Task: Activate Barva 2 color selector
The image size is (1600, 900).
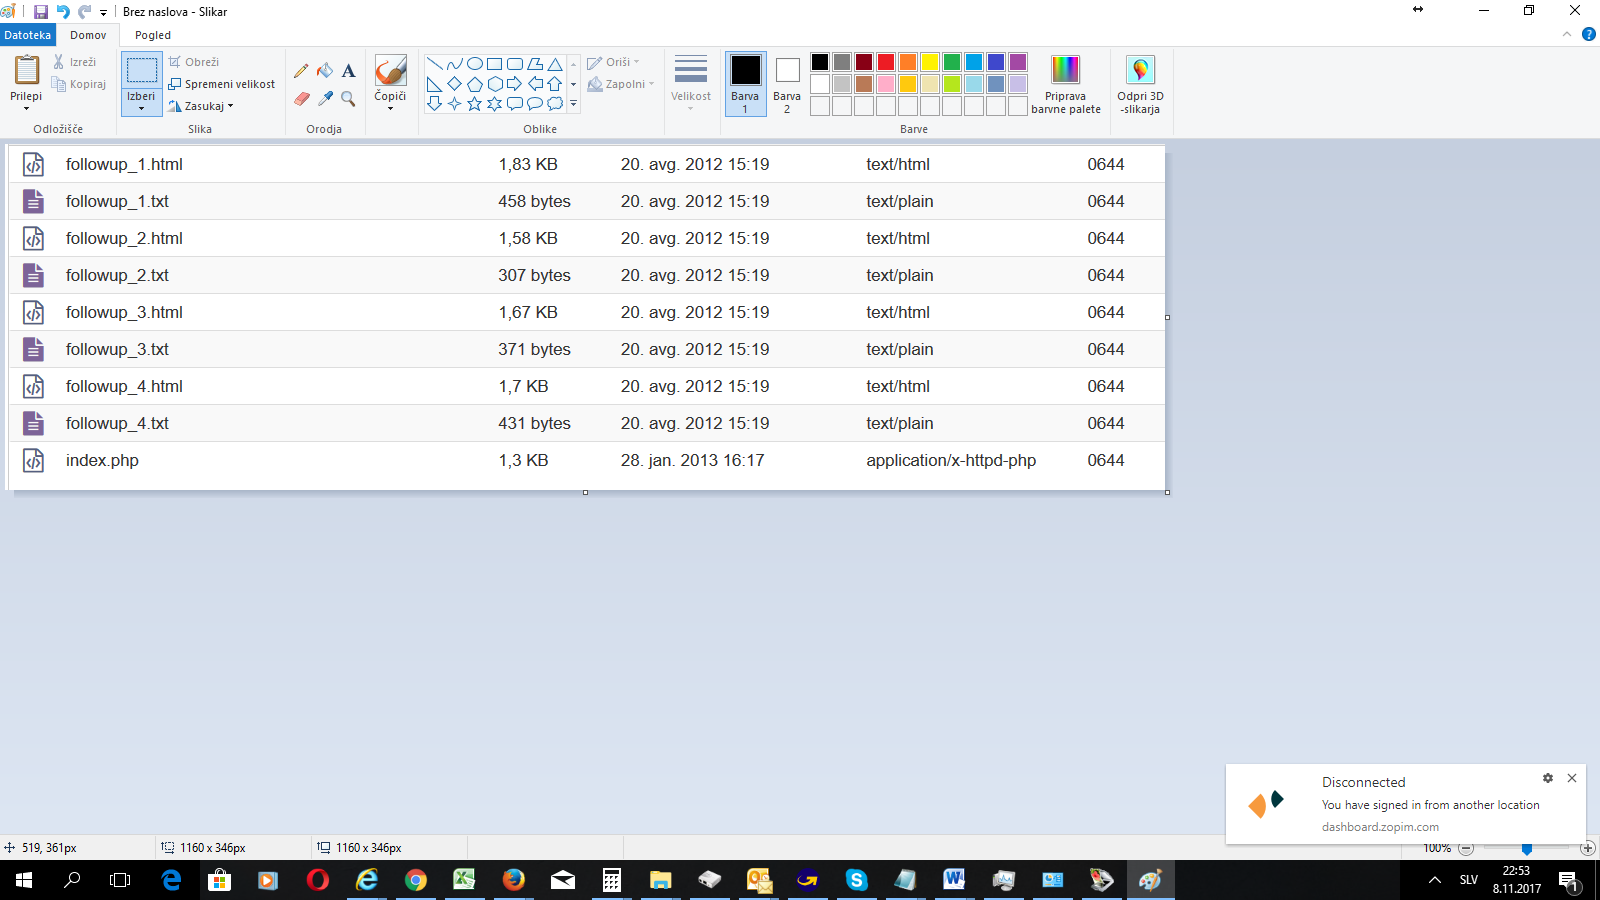Action: tap(787, 84)
